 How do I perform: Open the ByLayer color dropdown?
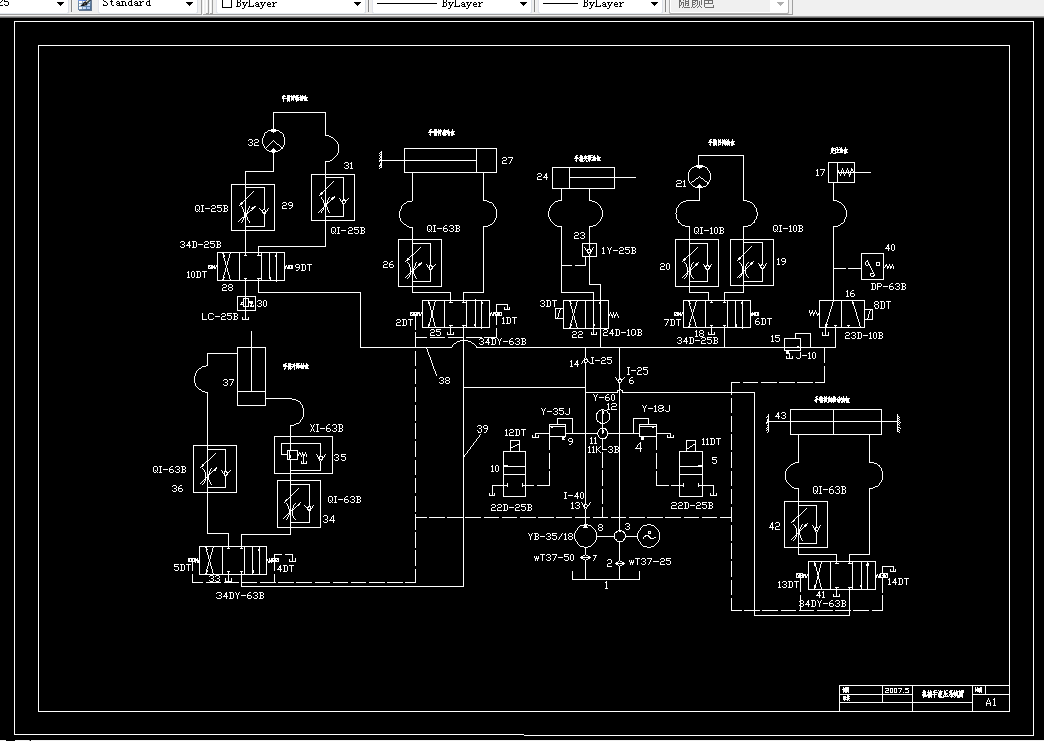pos(357,5)
